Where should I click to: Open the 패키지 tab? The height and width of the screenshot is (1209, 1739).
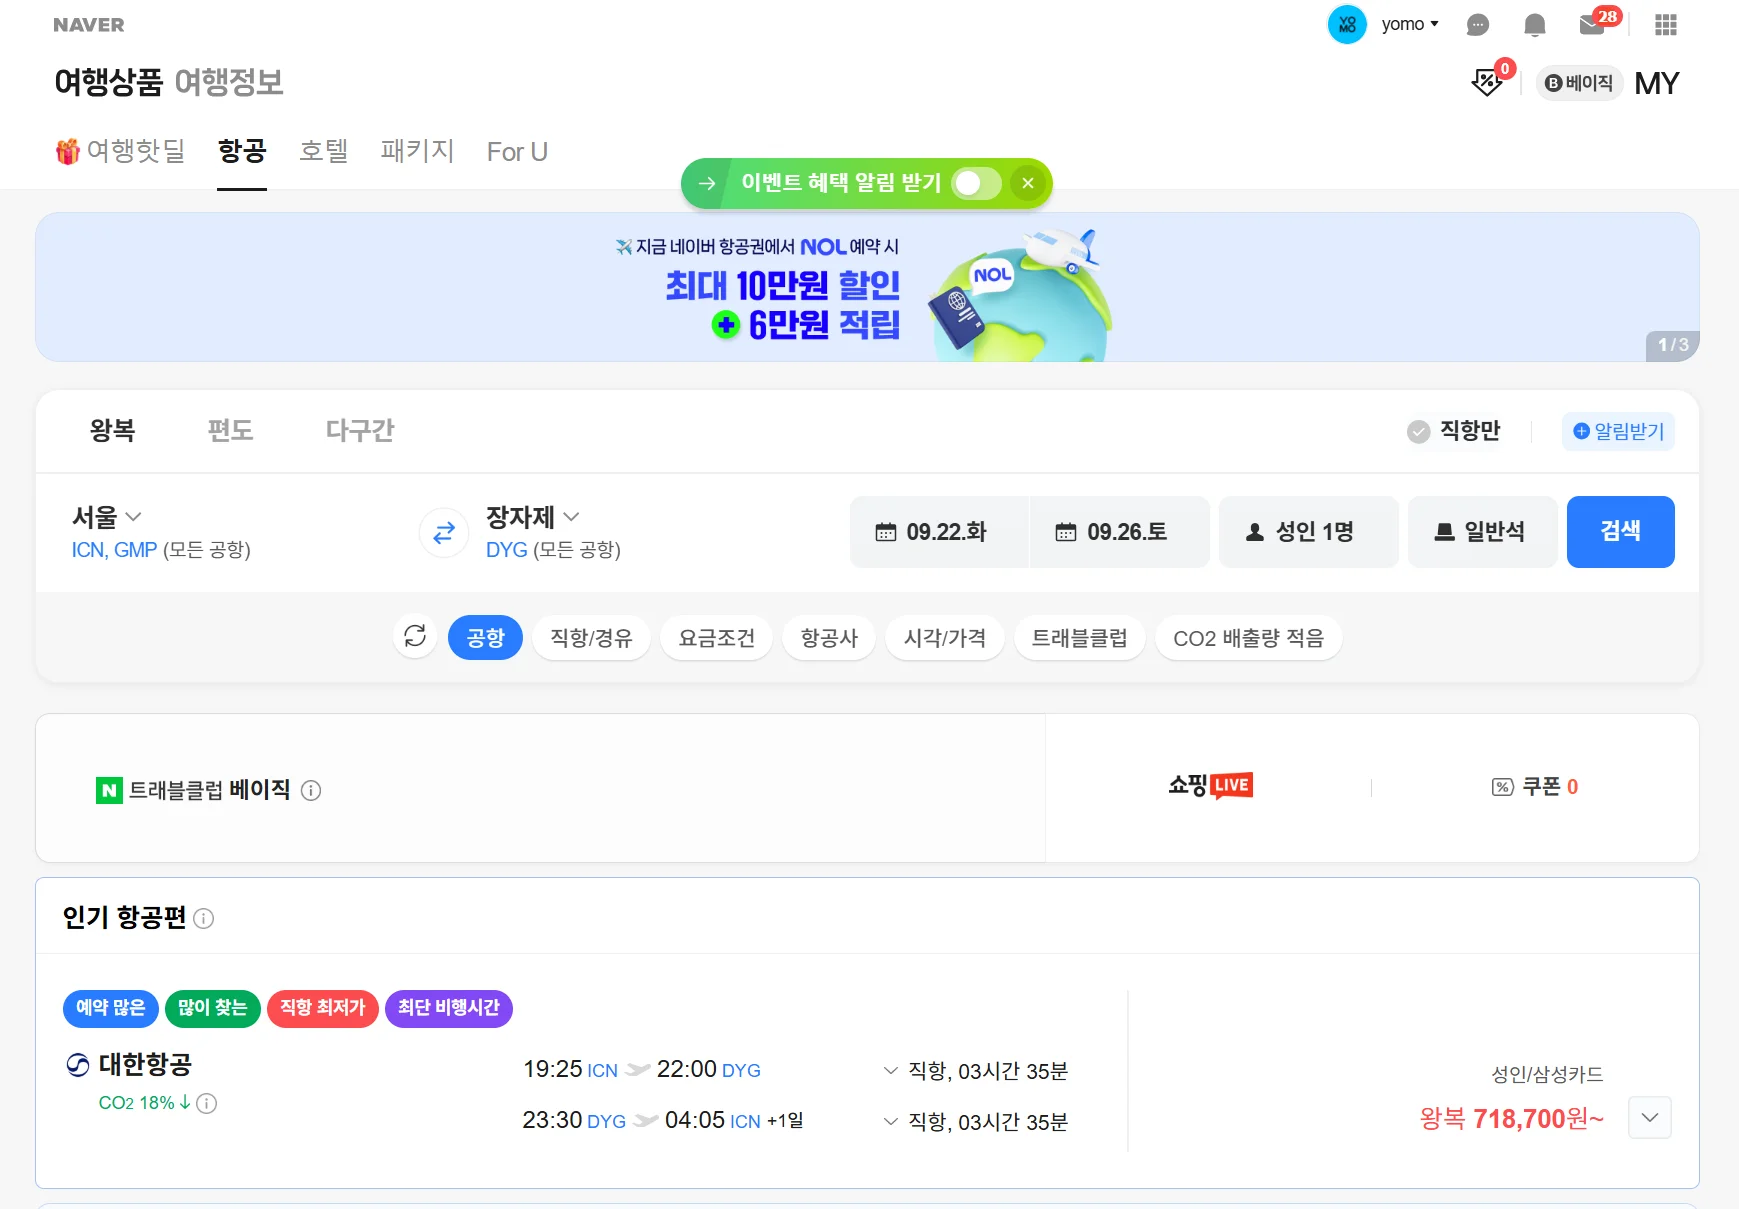click(417, 151)
